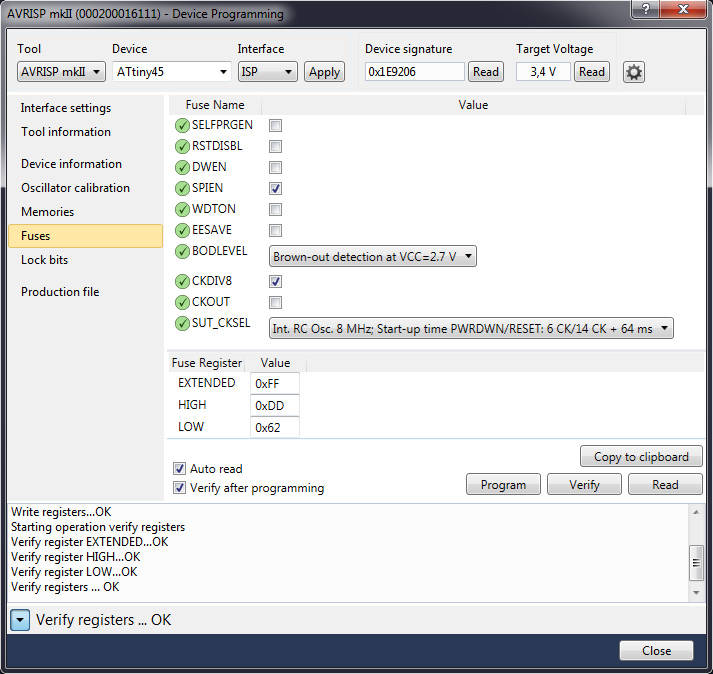Open Lock bits page
Viewport: 713px width, 674px height.
tap(45, 260)
